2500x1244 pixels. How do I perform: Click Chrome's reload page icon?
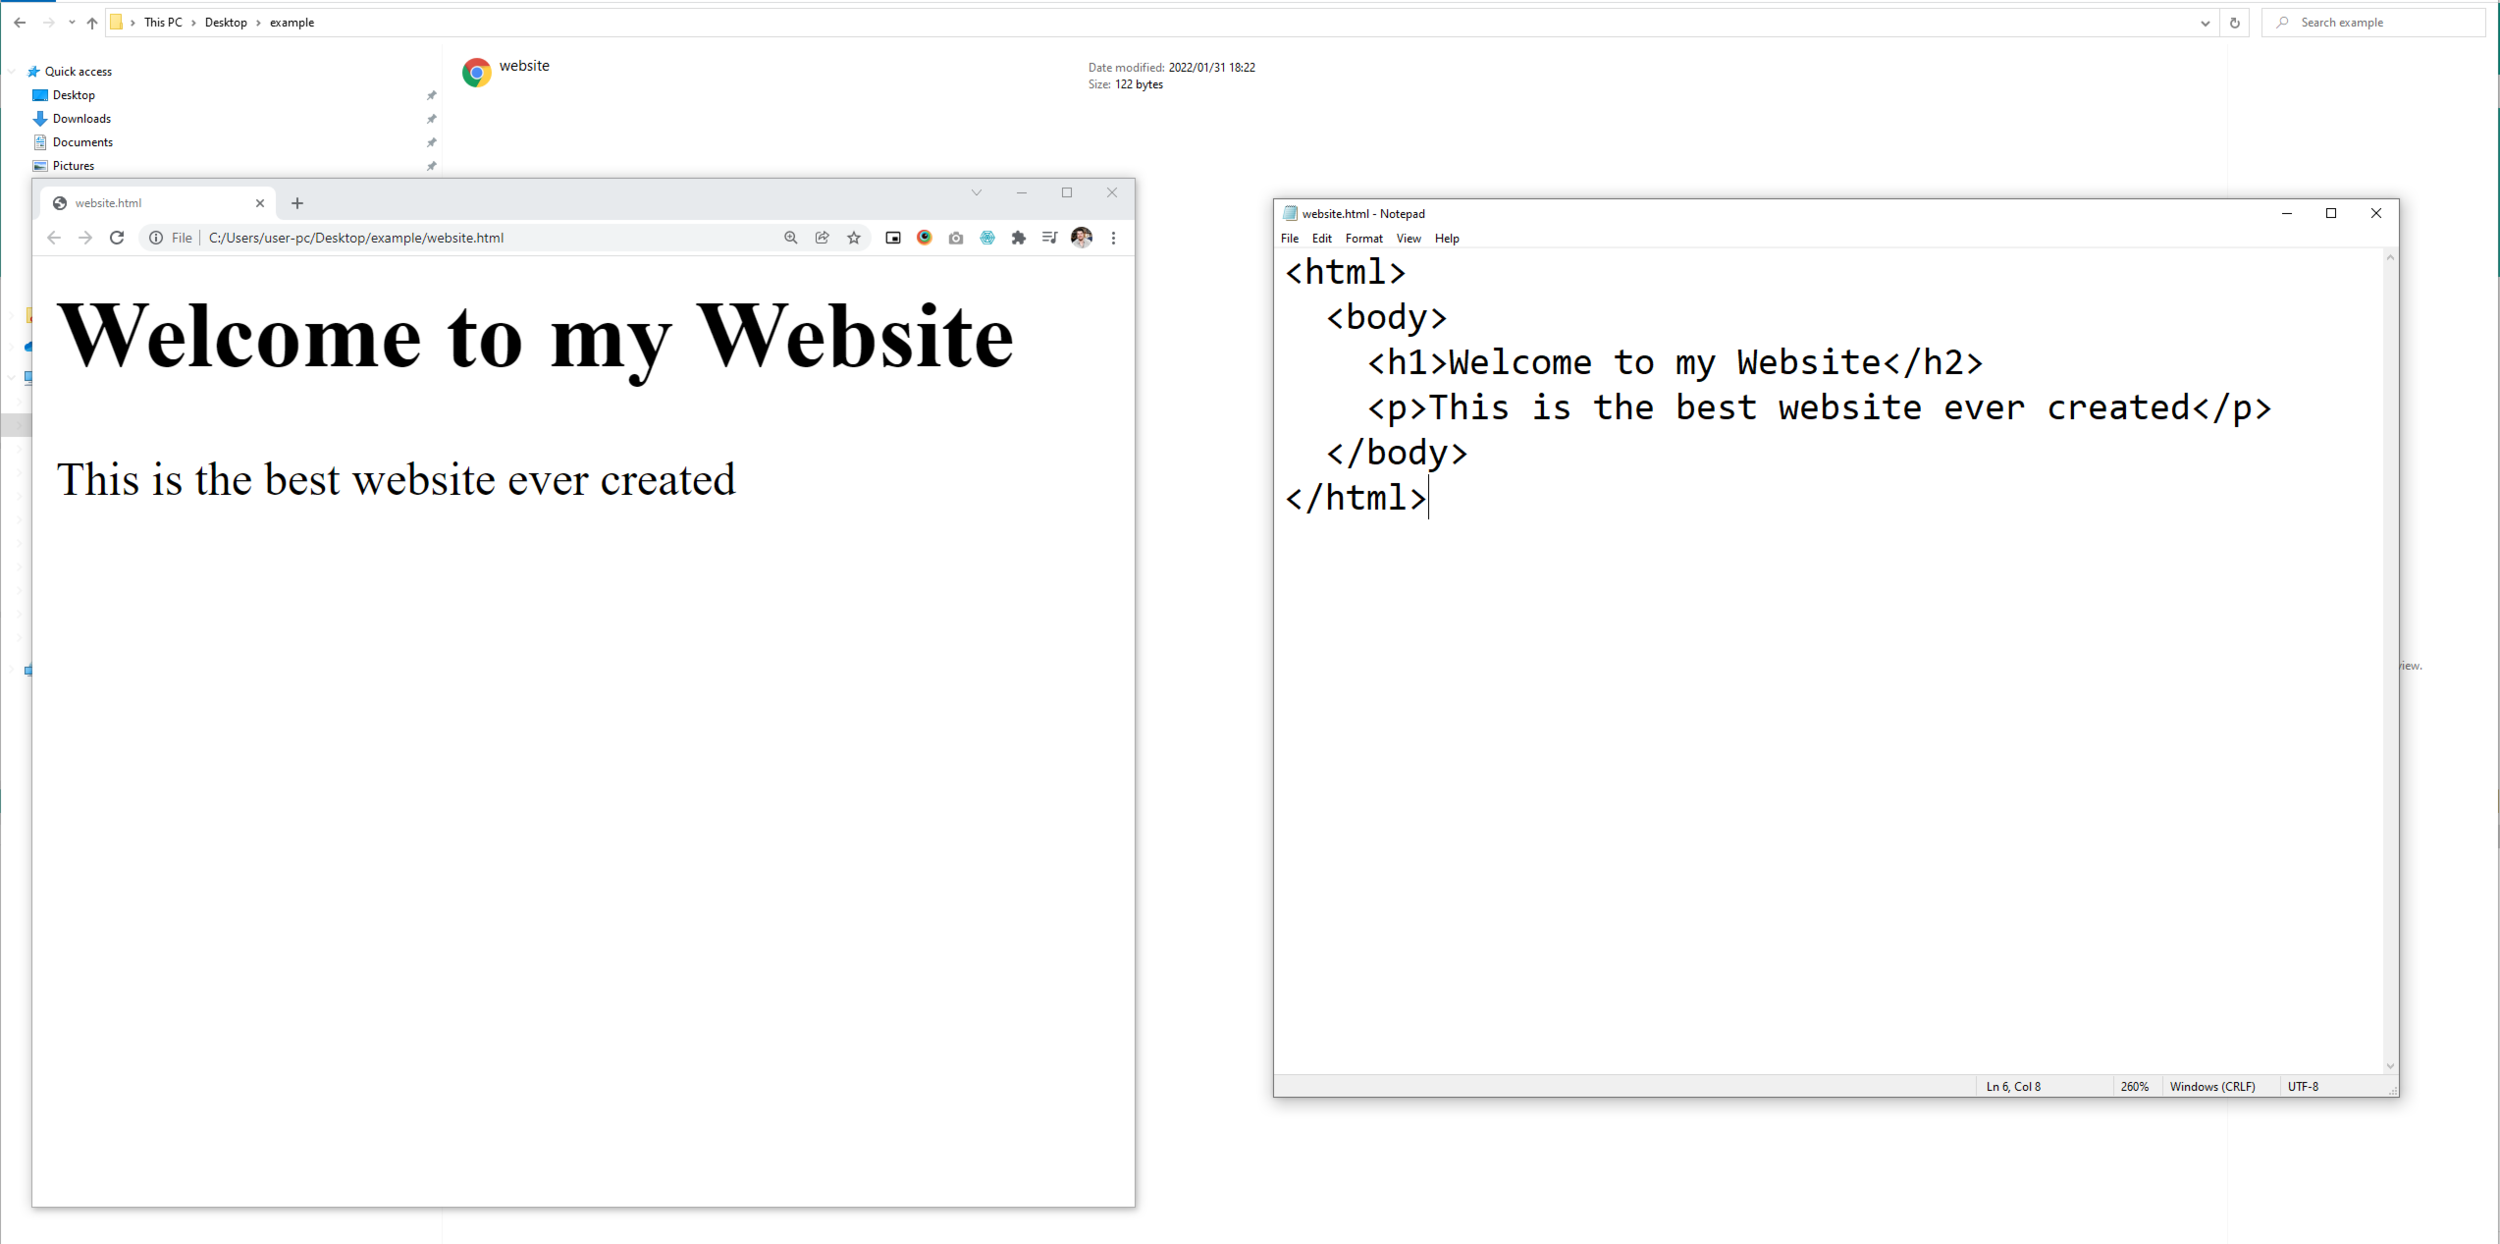tap(117, 238)
